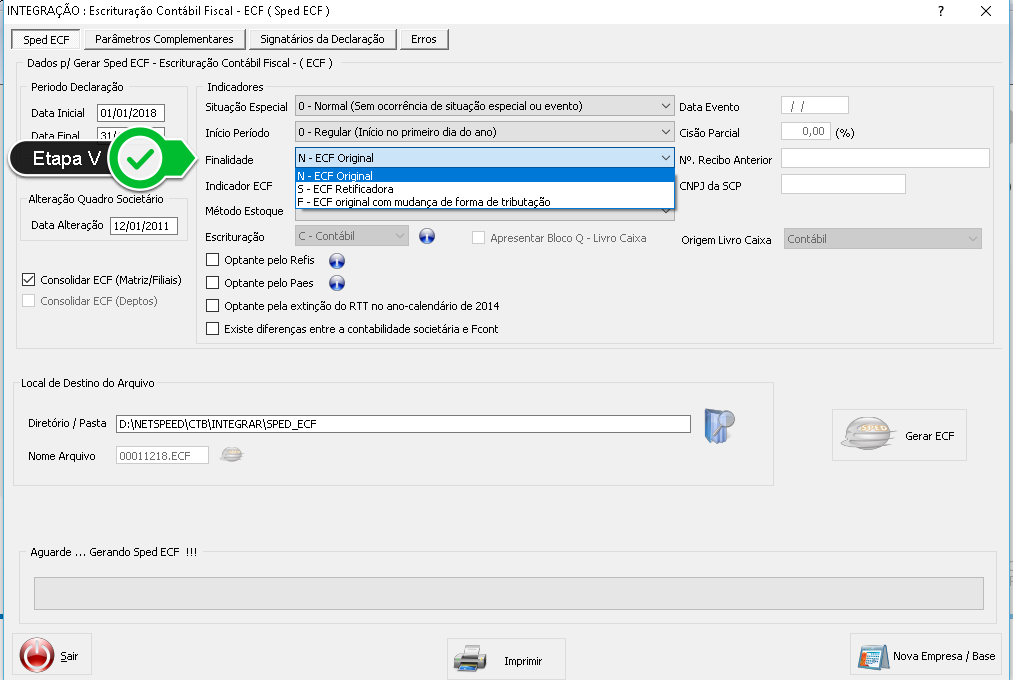Expand the Situação Especial dropdown
The image size is (1013, 680).
pyautogui.click(x=666, y=106)
